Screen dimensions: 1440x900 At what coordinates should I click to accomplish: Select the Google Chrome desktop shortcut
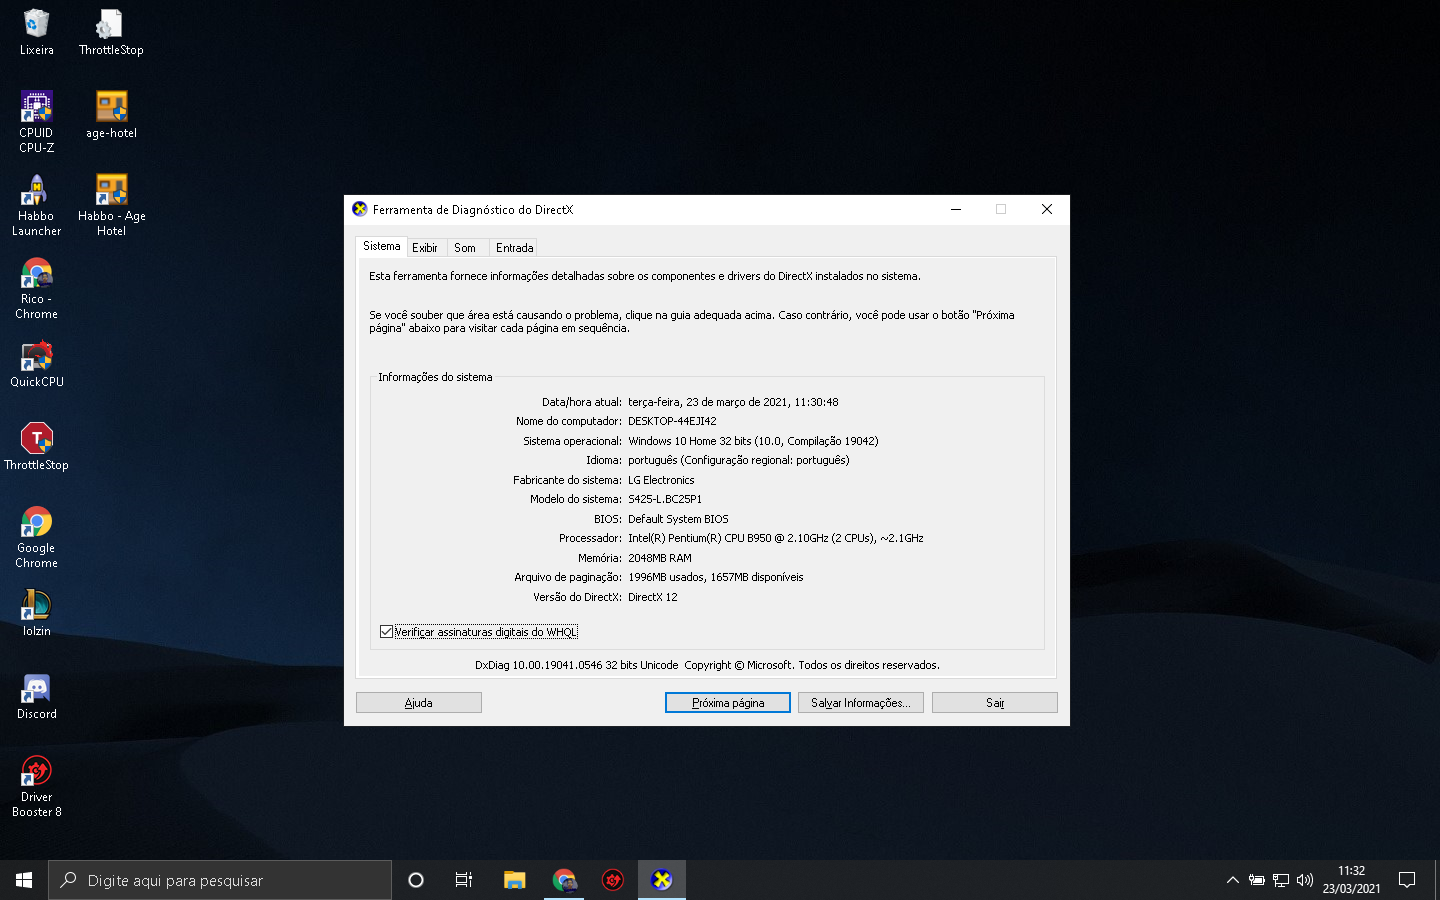[x=36, y=537]
